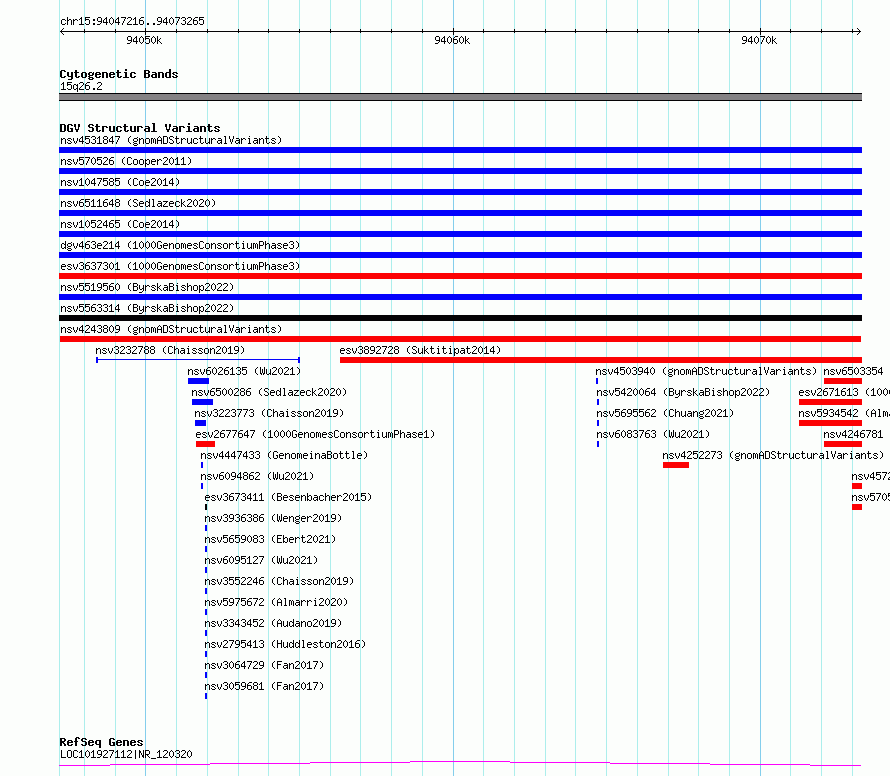The width and height of the screenshot is (890, 776).
Task: Open LOC101927112|NR_120320 gene label
Action: pyautogui.click(x=126, y=754)
